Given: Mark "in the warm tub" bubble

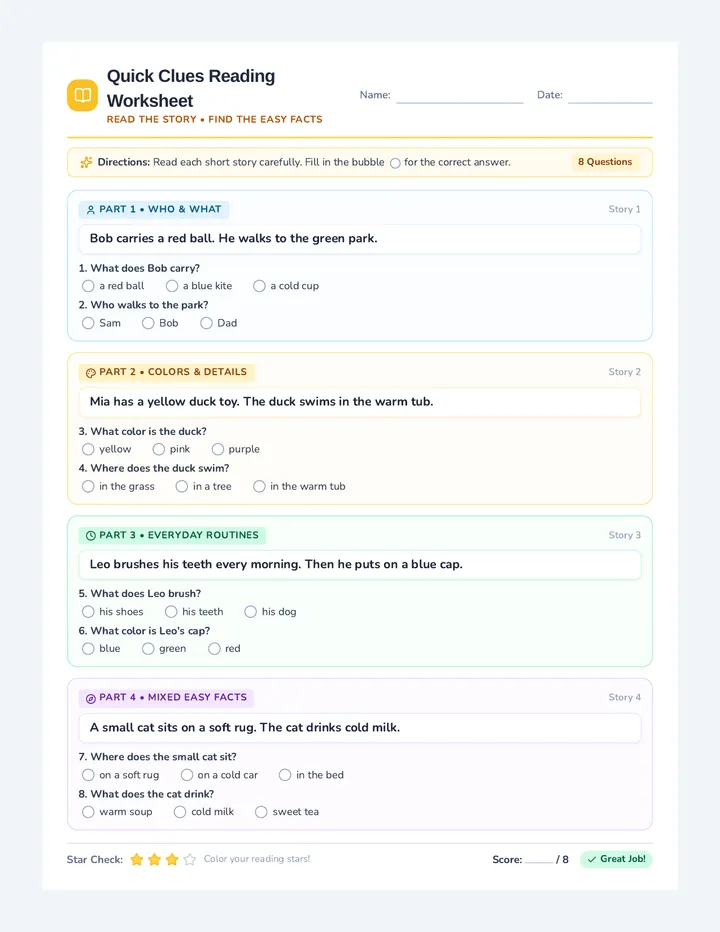Looking at the screenshot, I should (259, 486).
